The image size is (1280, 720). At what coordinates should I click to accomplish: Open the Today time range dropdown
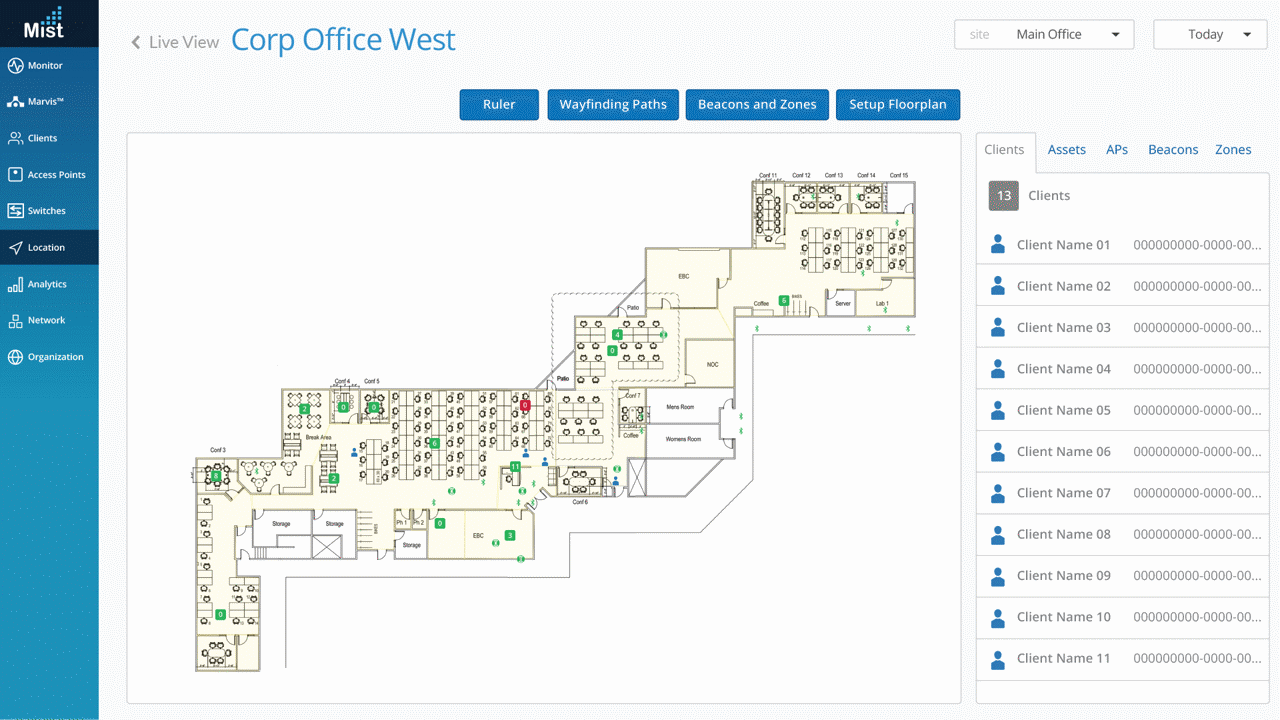click(x=1209, y=33)
